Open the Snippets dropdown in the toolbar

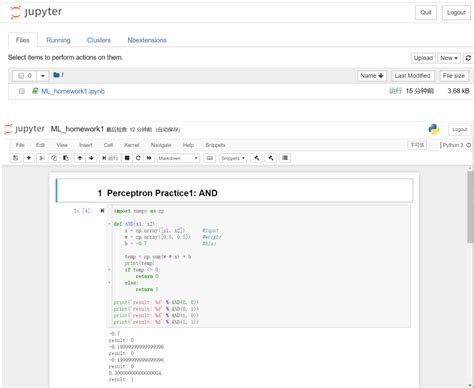[233, 158]
